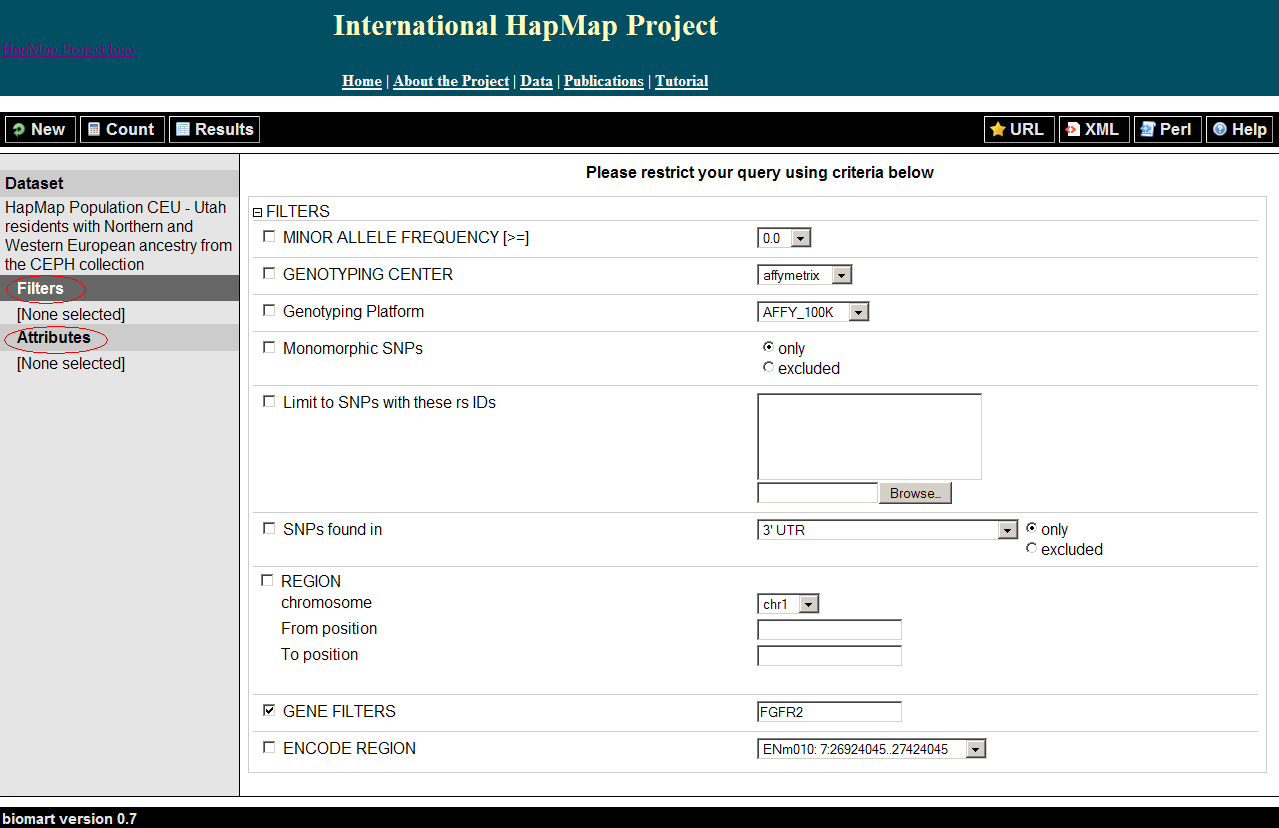Tick Limit to SNPs with rs IDs checkbox
The width and height of the screenshot is (1279, 828).
(x=268, y=402)
